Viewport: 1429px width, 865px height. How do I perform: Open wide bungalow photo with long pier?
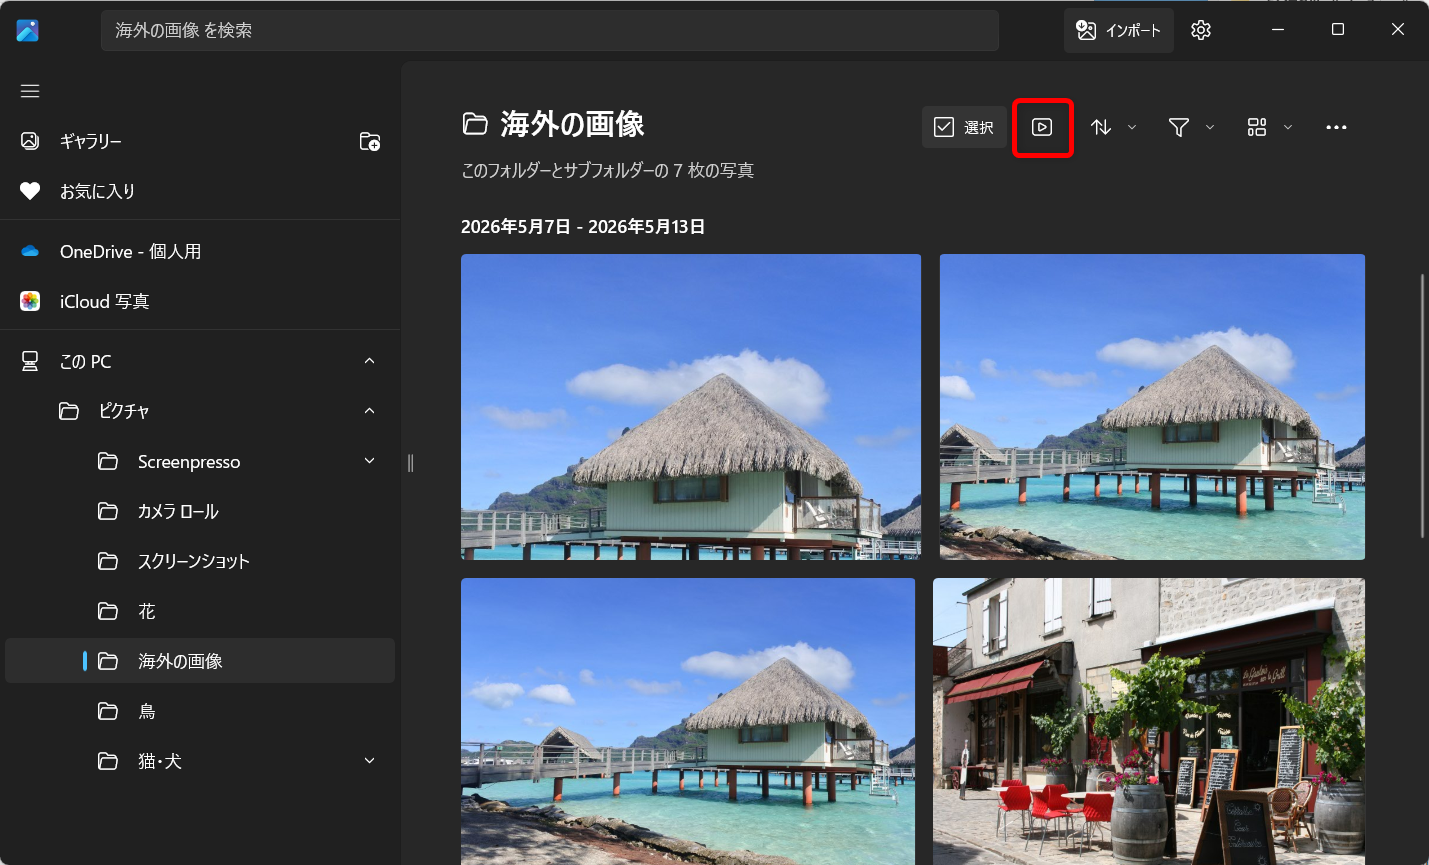tap(688, 721)
